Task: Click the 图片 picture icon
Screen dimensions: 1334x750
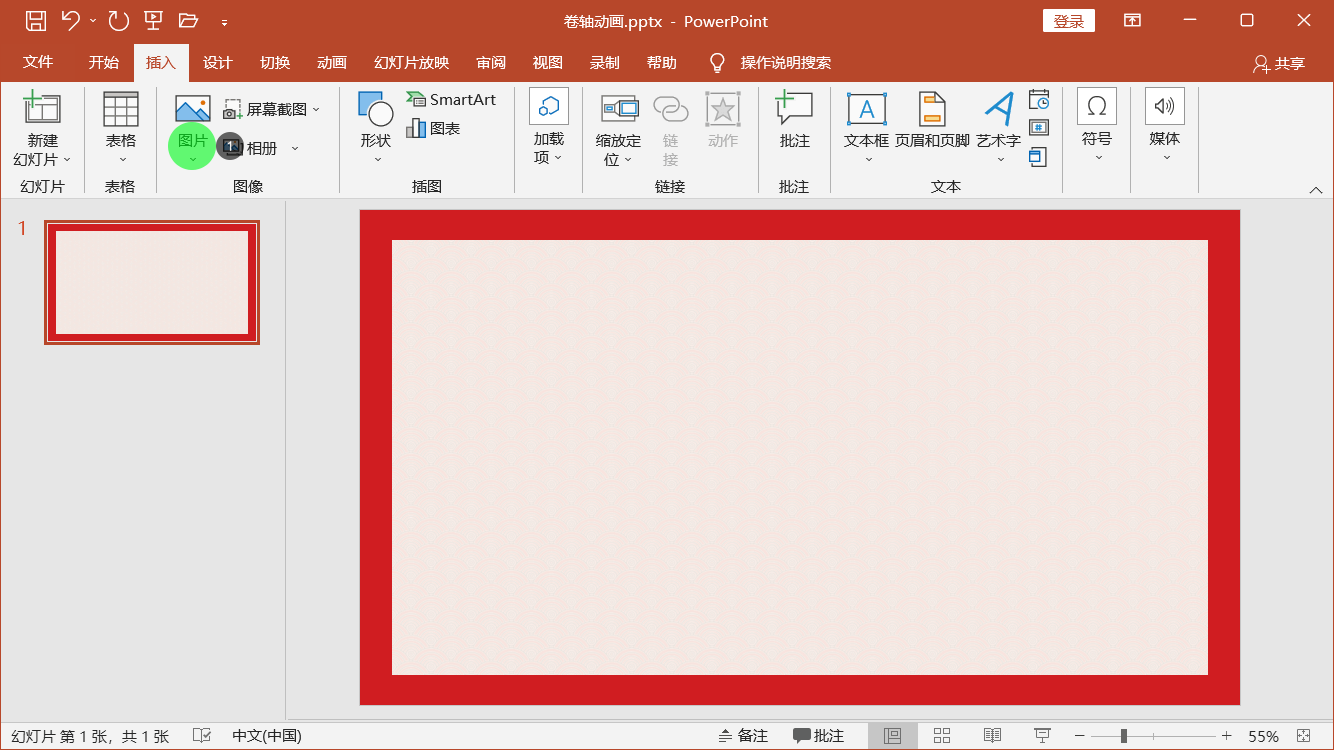Action: (x=192, y=108)
